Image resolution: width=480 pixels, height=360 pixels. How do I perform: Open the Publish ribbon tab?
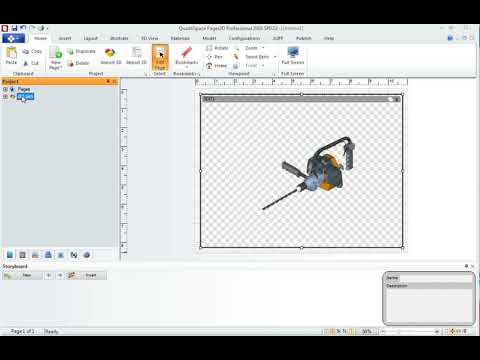click(303, 38)
